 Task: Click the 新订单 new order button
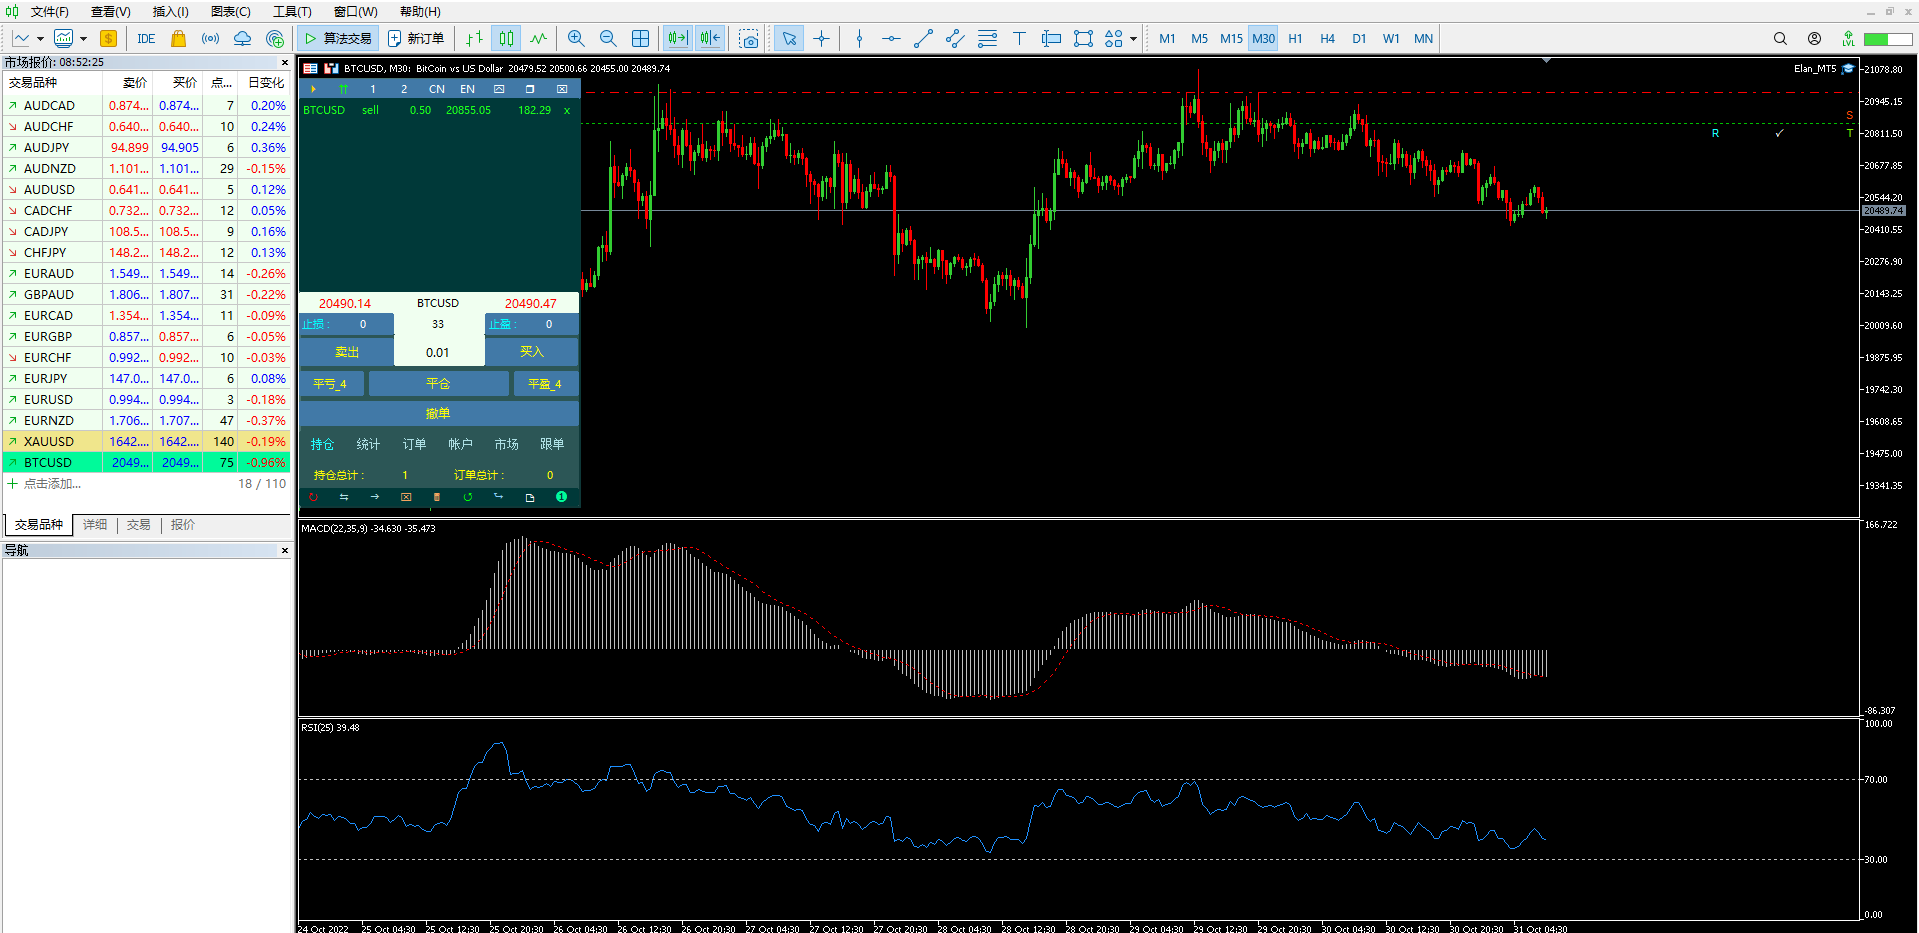point(416,39)
